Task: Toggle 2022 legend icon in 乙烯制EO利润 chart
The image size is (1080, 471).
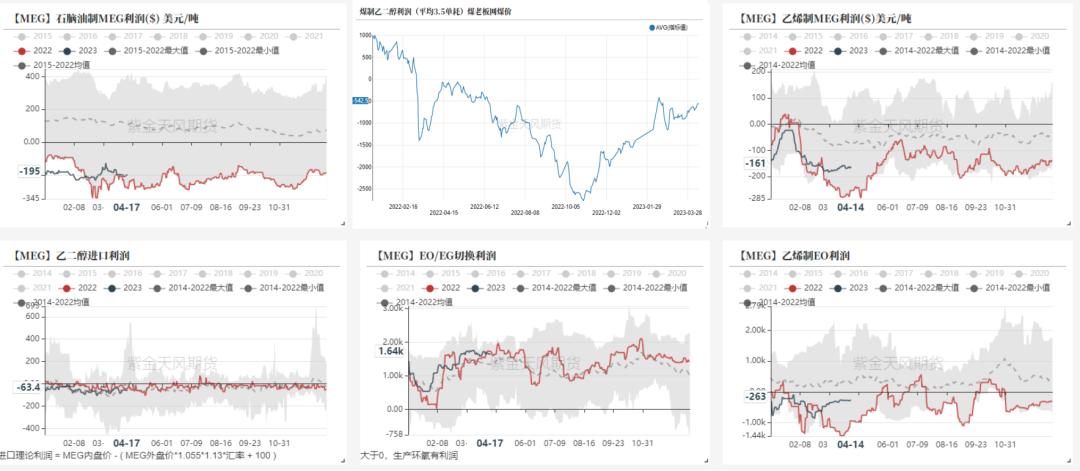Action: point(793,287)
